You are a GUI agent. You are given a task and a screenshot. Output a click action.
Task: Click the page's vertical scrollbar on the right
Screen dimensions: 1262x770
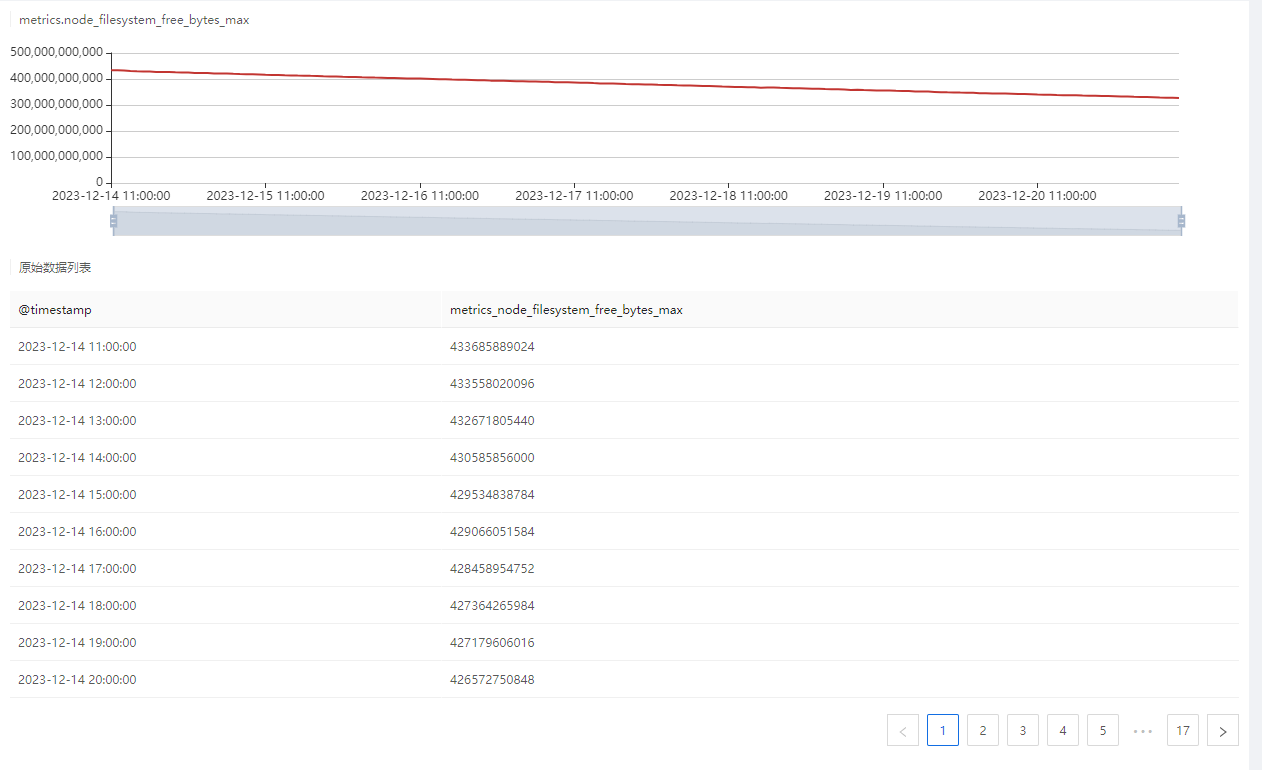[1255, 385]
